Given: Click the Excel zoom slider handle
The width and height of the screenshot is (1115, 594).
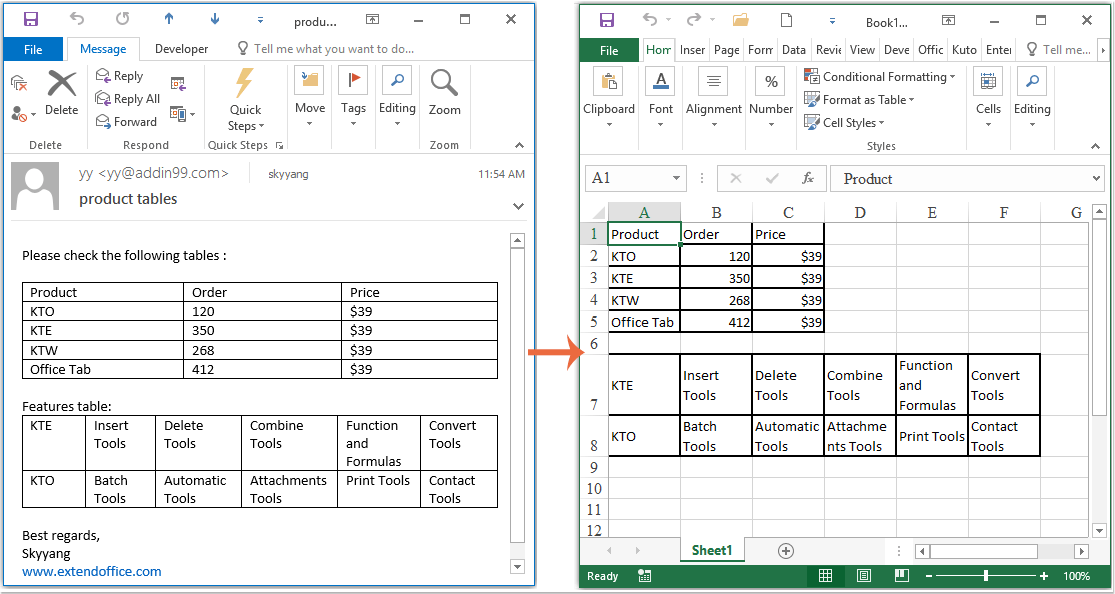Looking at the screenshot, I should click(x=986, y=576).
